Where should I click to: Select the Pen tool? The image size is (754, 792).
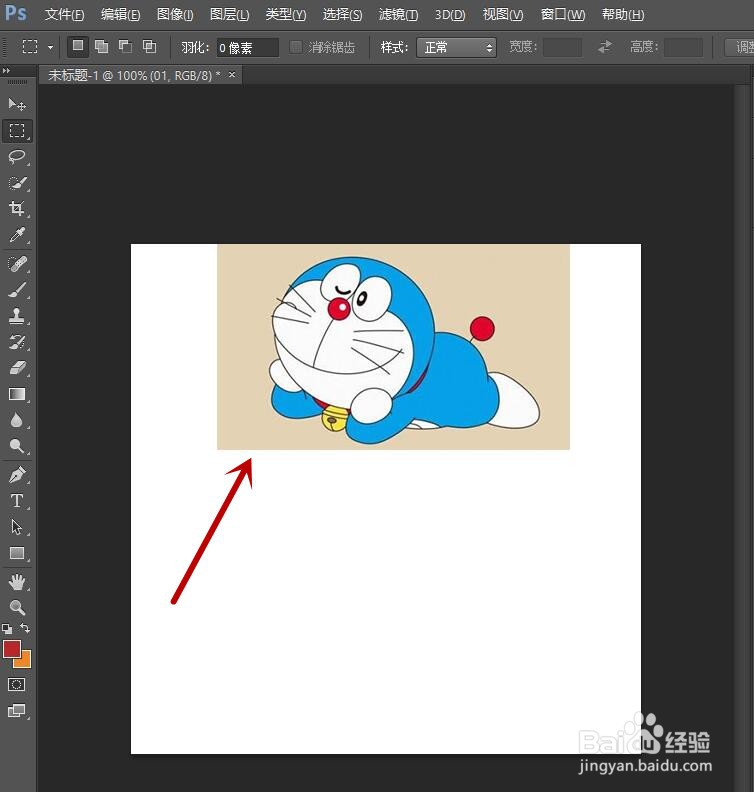[17, 475]
